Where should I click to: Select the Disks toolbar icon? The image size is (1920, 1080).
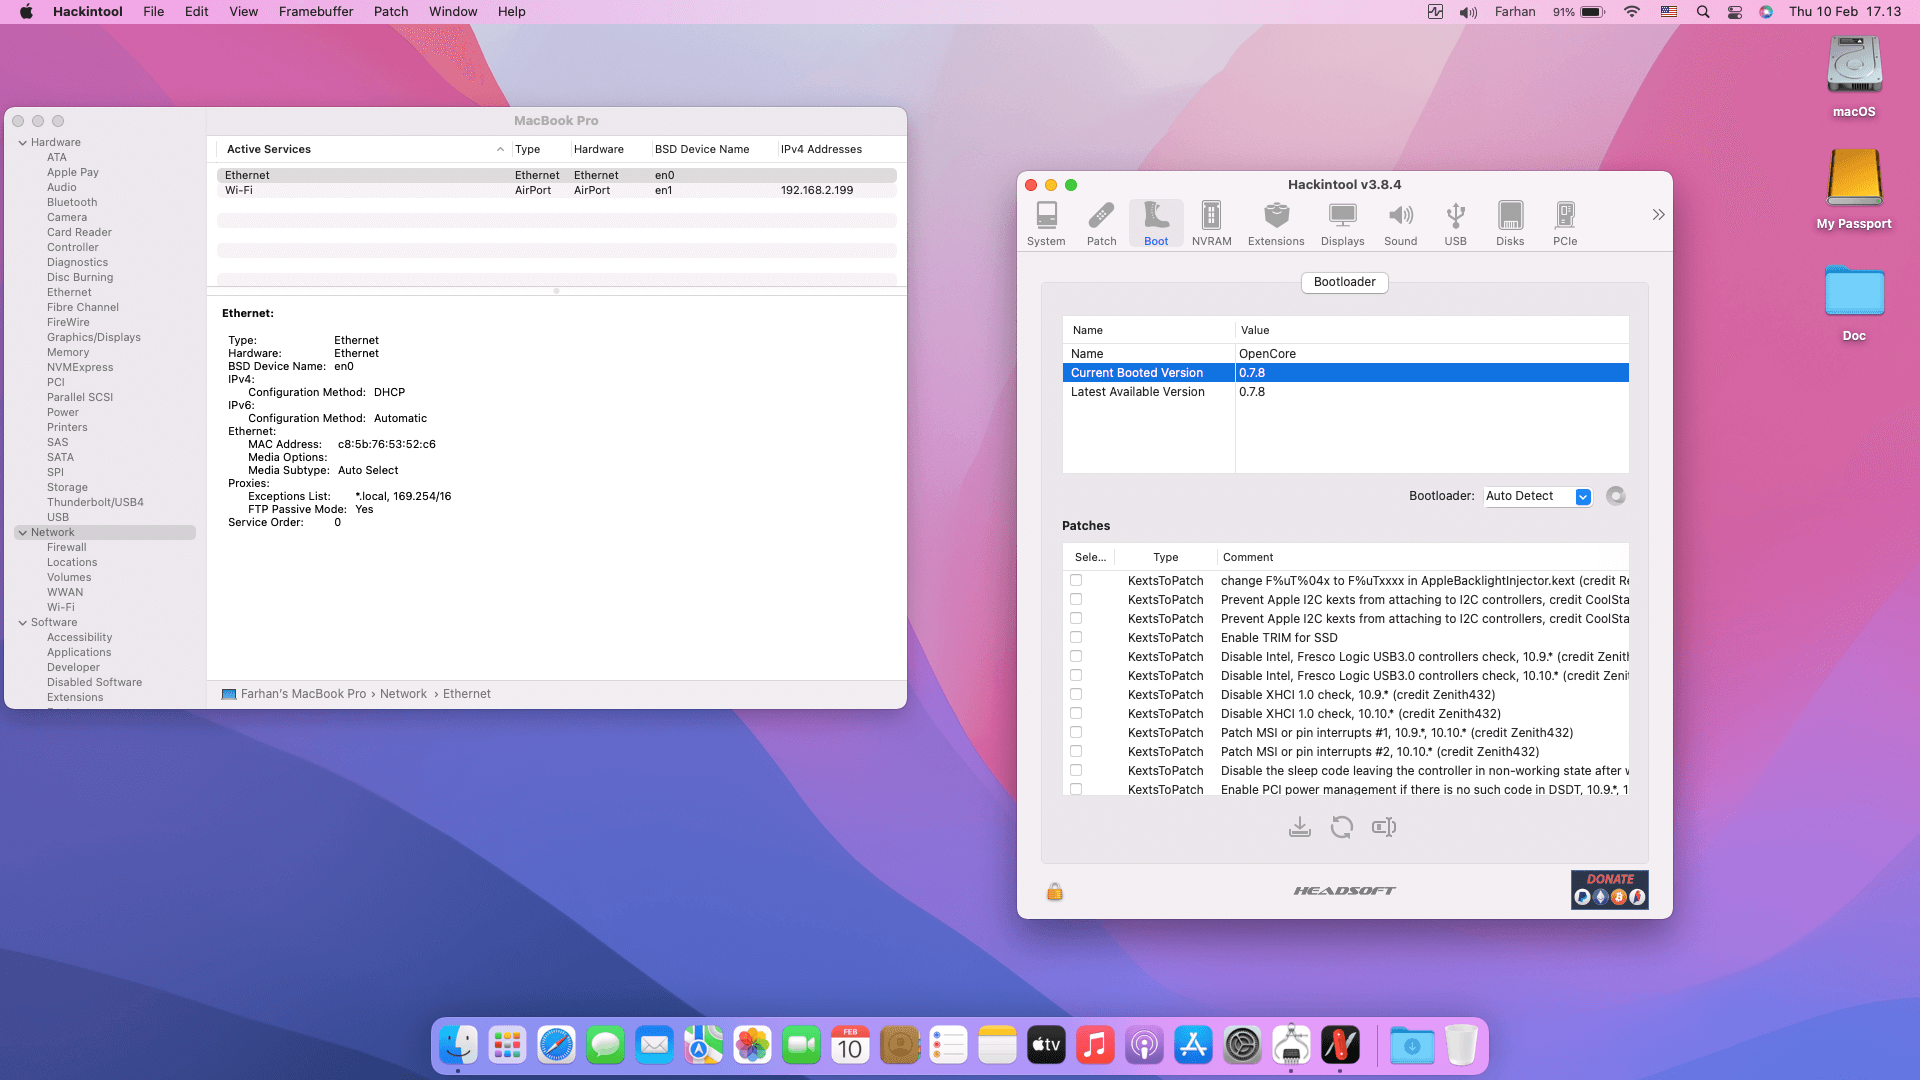point(1510,223)
